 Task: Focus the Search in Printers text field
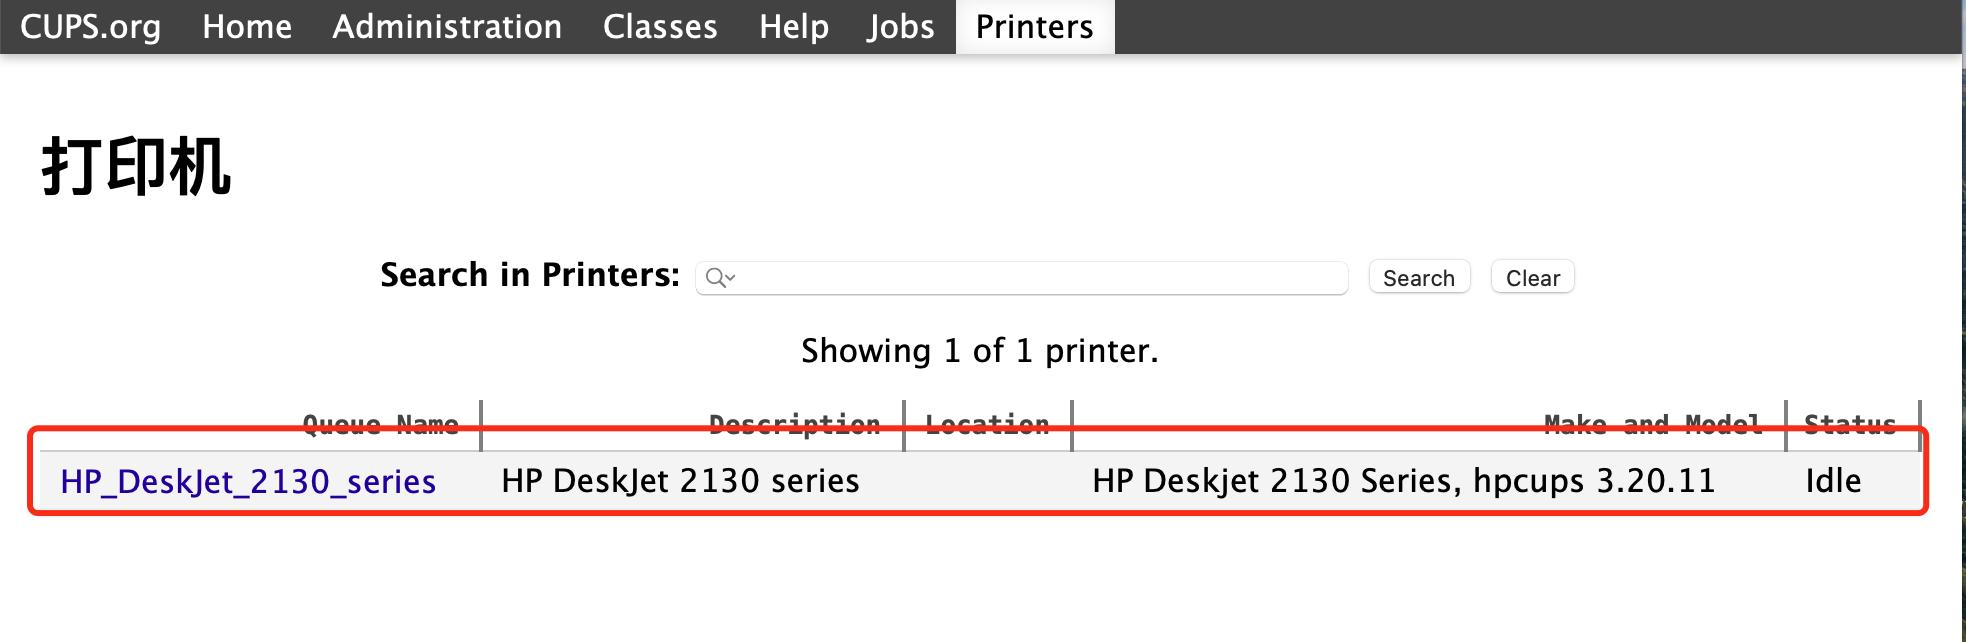coord(1040,278)
